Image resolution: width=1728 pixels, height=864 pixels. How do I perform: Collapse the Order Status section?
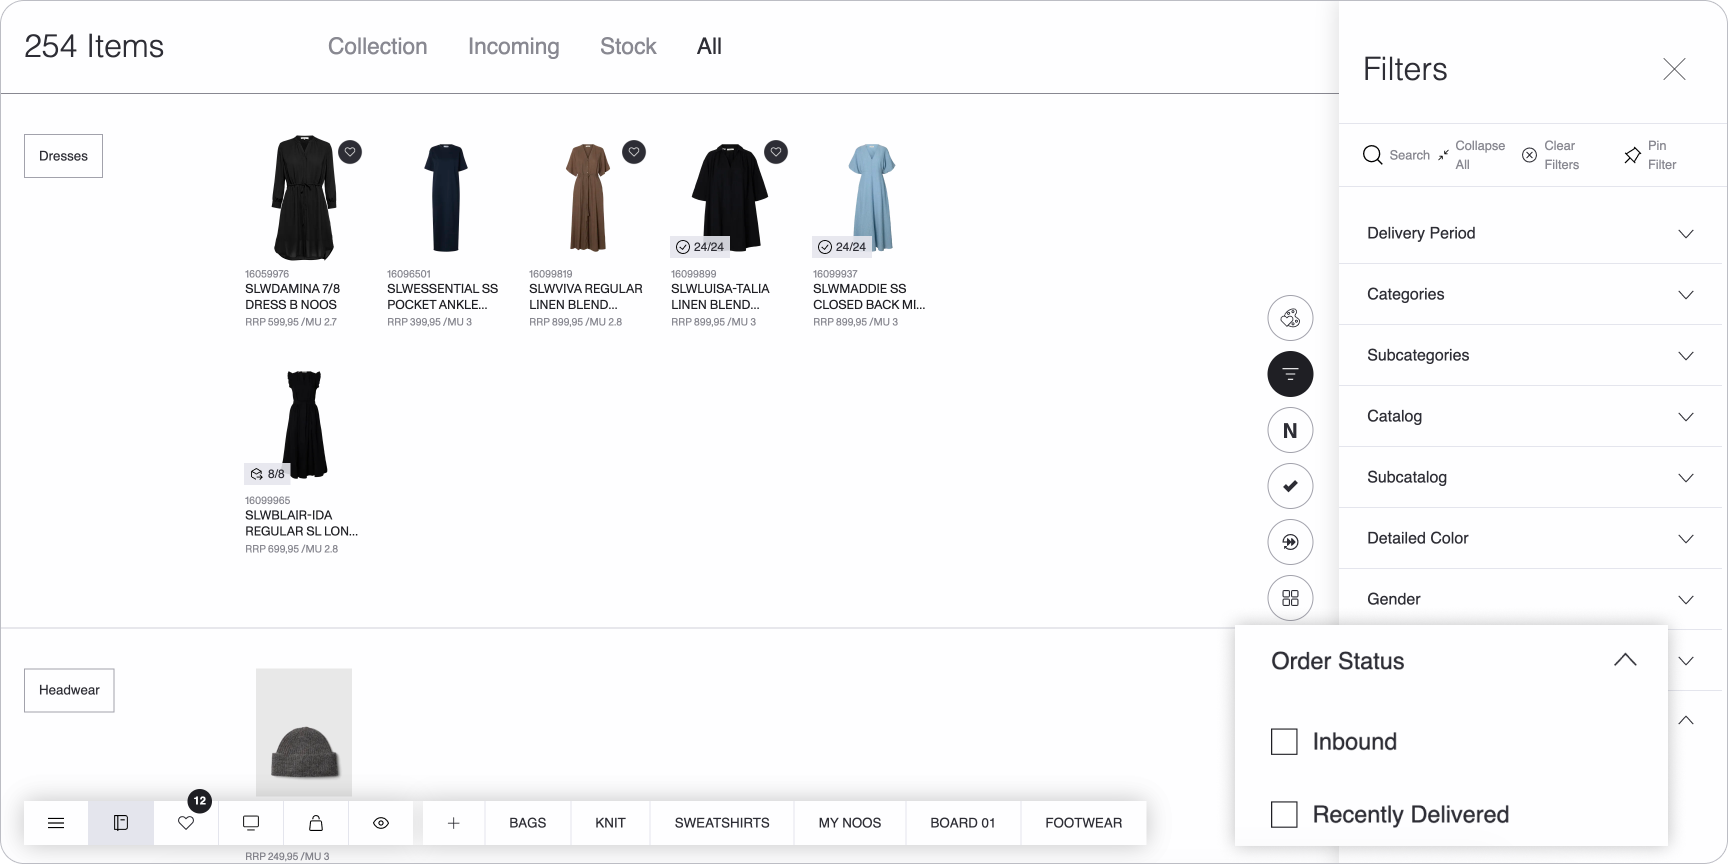pyautogui.click(x=1625, y=660)
